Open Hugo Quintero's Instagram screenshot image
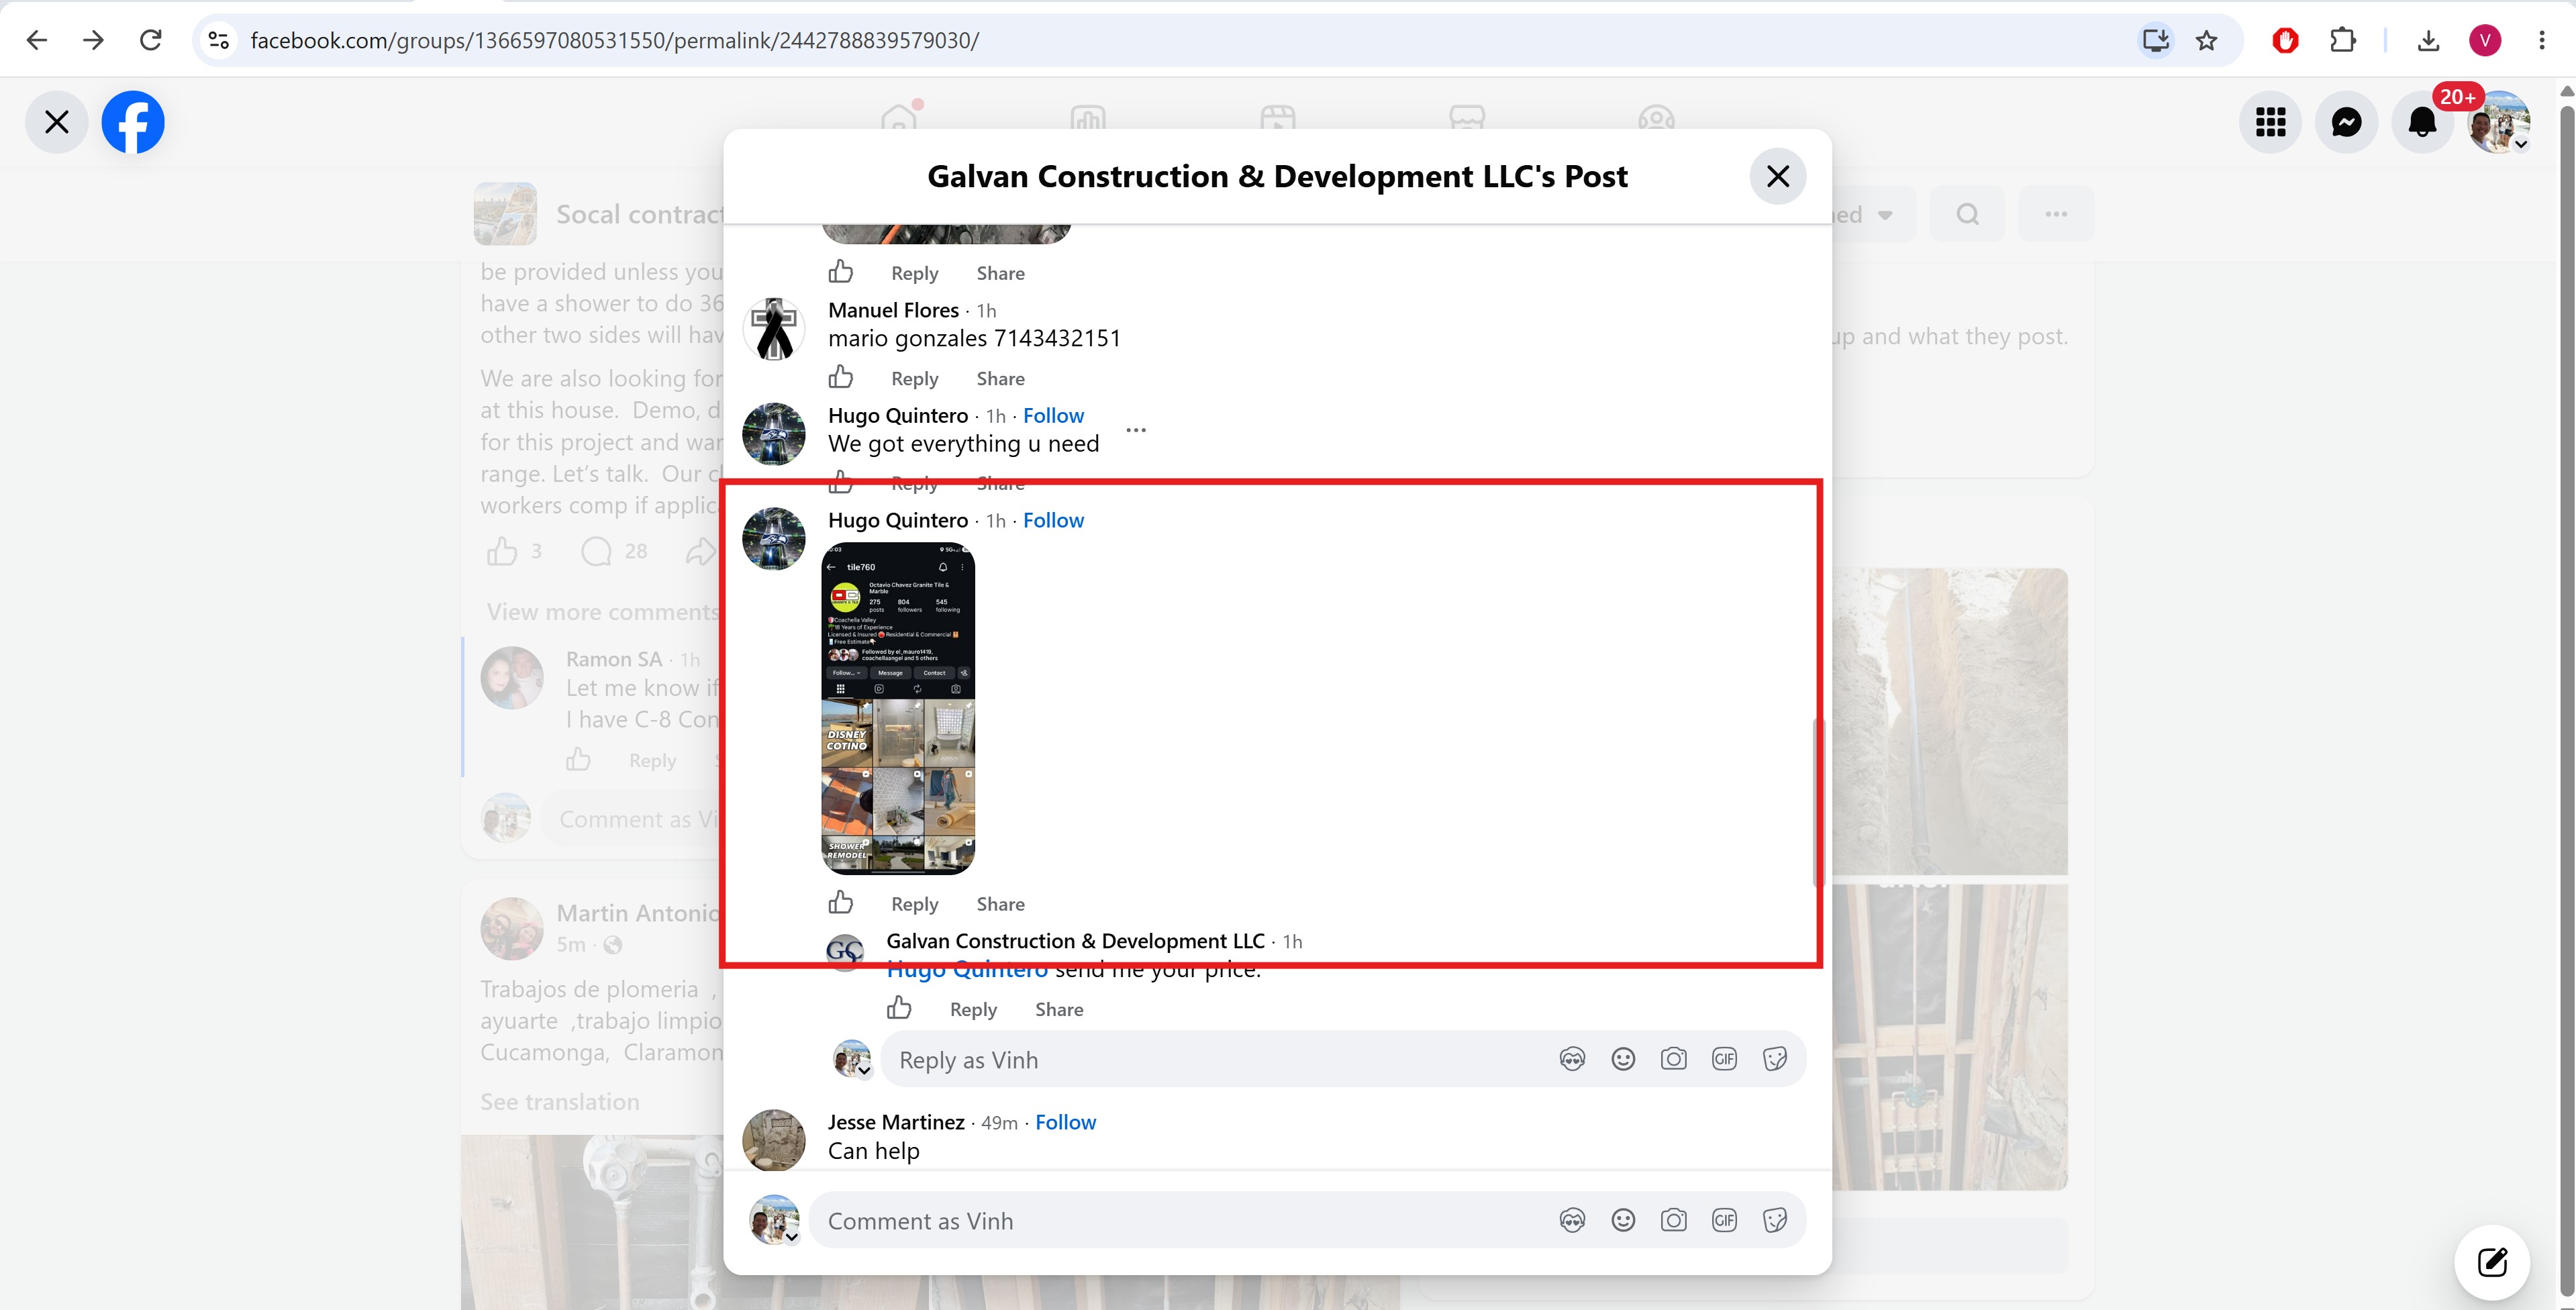 [x=898, y=708]
